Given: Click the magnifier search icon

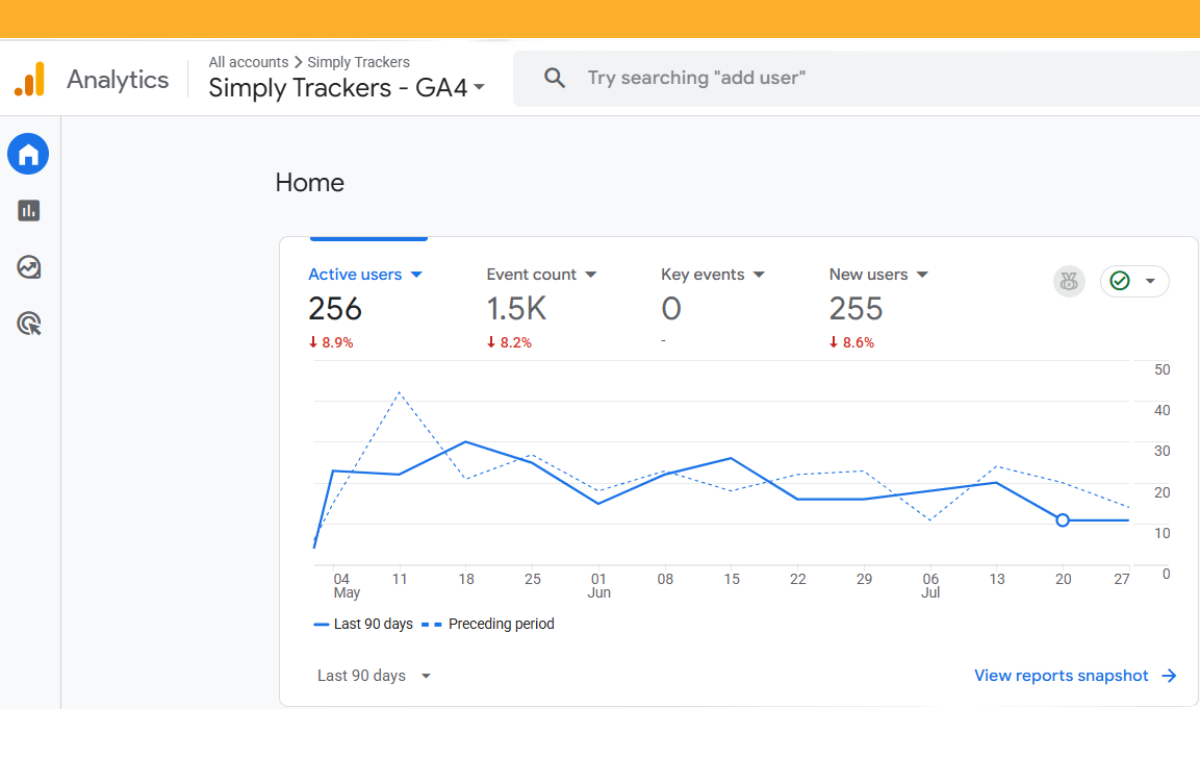Looking at the screenshot, I should [555, 78].
